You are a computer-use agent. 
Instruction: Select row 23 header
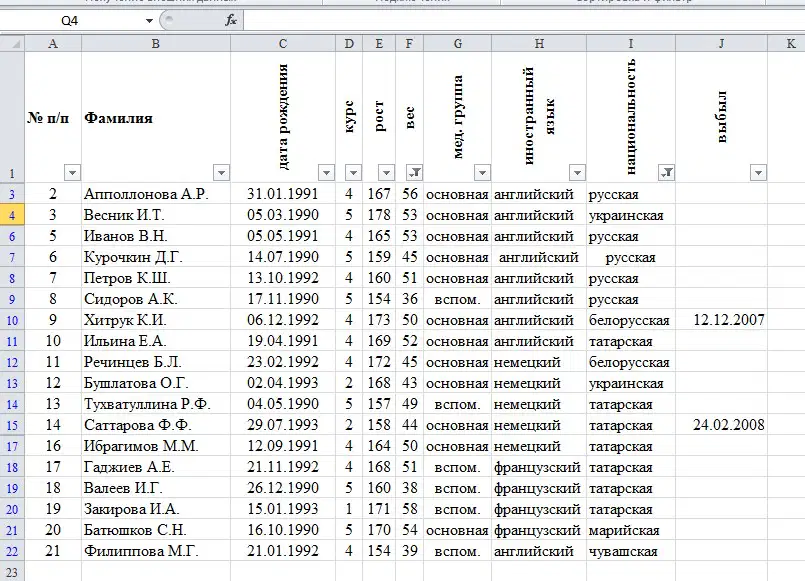tap(12, 572)
